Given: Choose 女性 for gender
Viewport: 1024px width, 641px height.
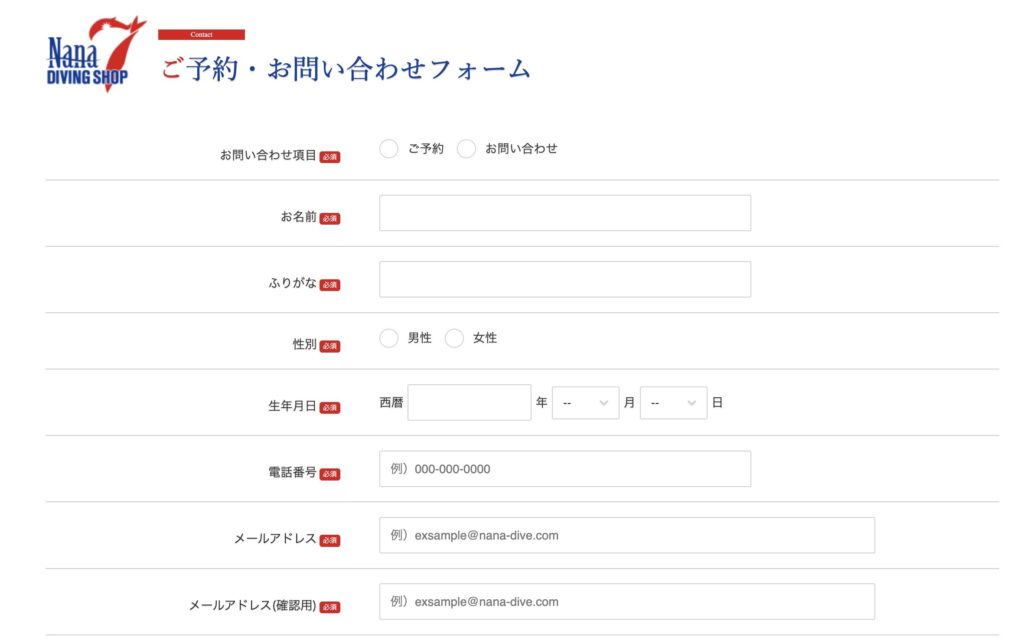Looking at the screenshot, I should click(x=454, y=339).
